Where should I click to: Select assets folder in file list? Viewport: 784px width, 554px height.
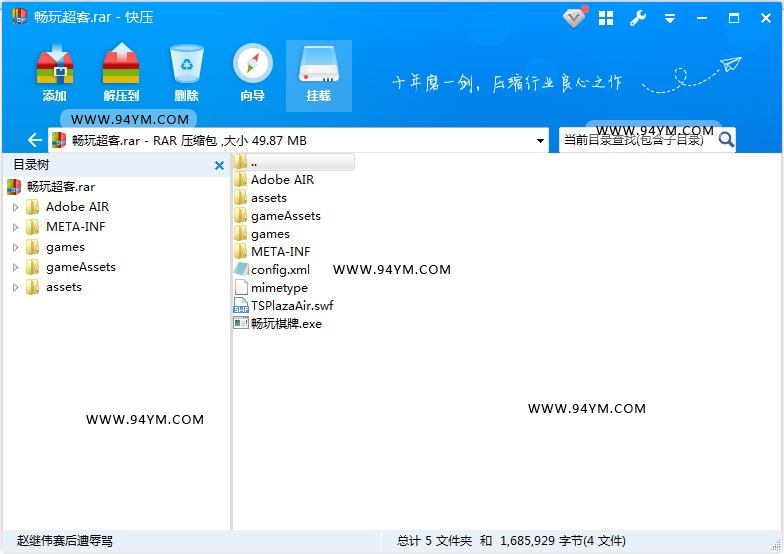260,198
